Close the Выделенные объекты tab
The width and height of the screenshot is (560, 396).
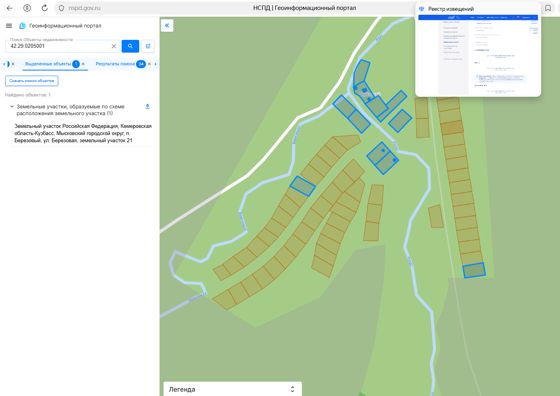pos(83,64)
